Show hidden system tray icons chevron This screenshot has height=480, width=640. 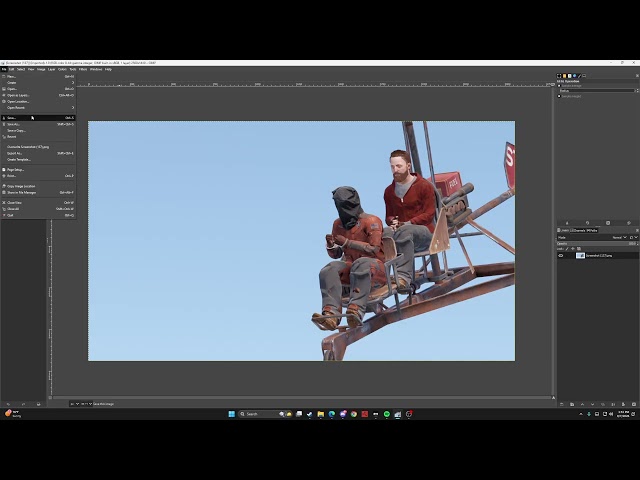tap(581, 414)
